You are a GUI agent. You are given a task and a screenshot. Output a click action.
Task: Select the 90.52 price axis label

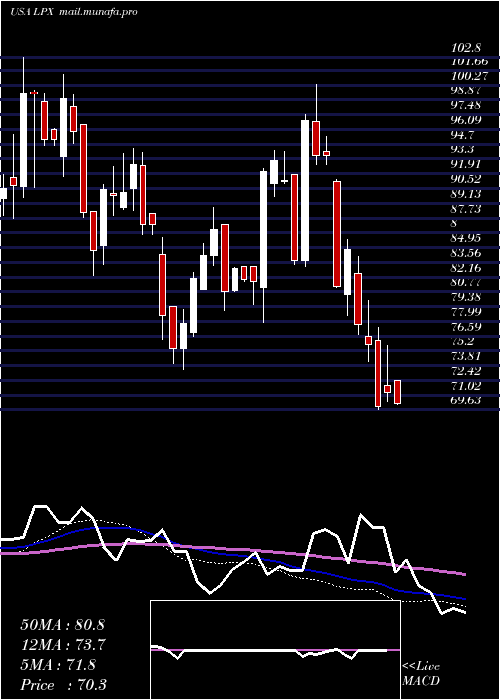[x=467, y=179]
